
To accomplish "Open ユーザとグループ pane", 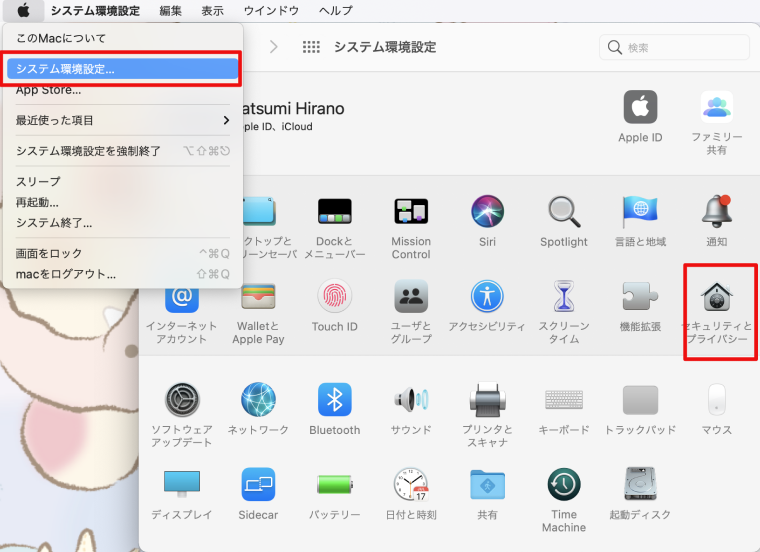I will click(x=411, y=312).
